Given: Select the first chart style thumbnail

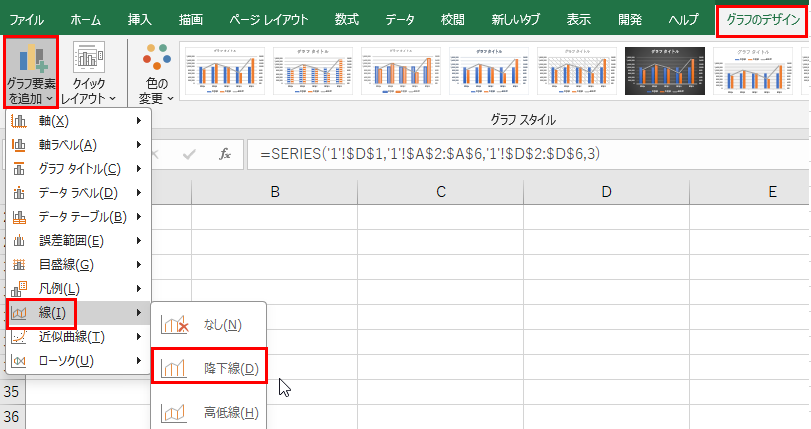Looking at the screenshot, I should (x=220, y=71).
